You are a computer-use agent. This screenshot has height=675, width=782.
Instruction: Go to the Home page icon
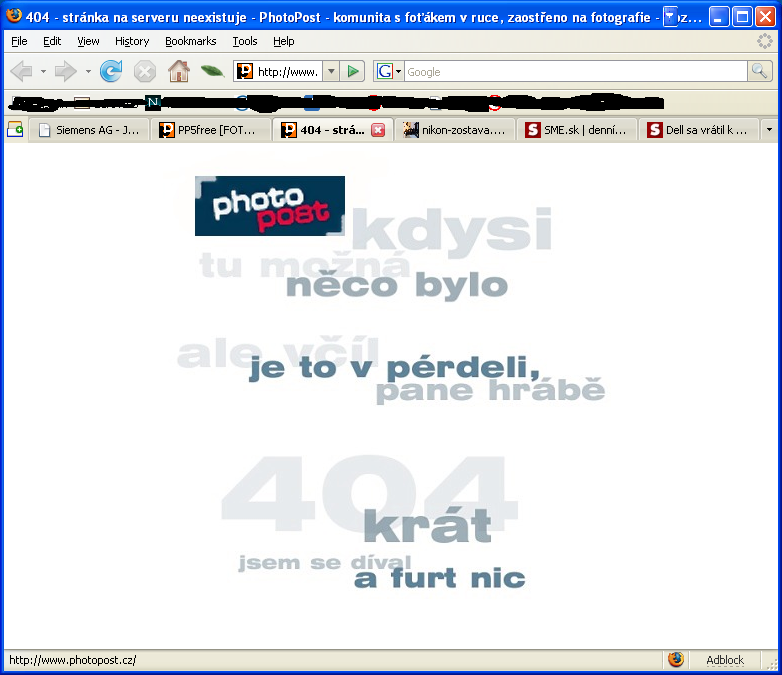(178, 71)
